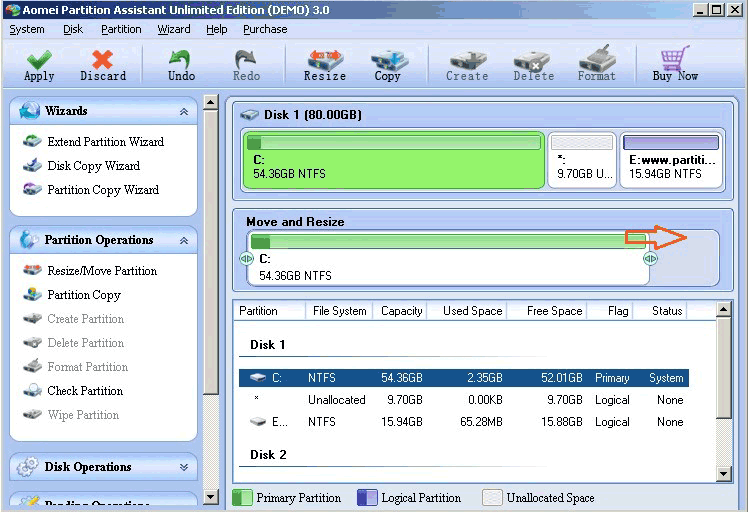
Task: Grab the left resize handle of C:
Action: 246,259
